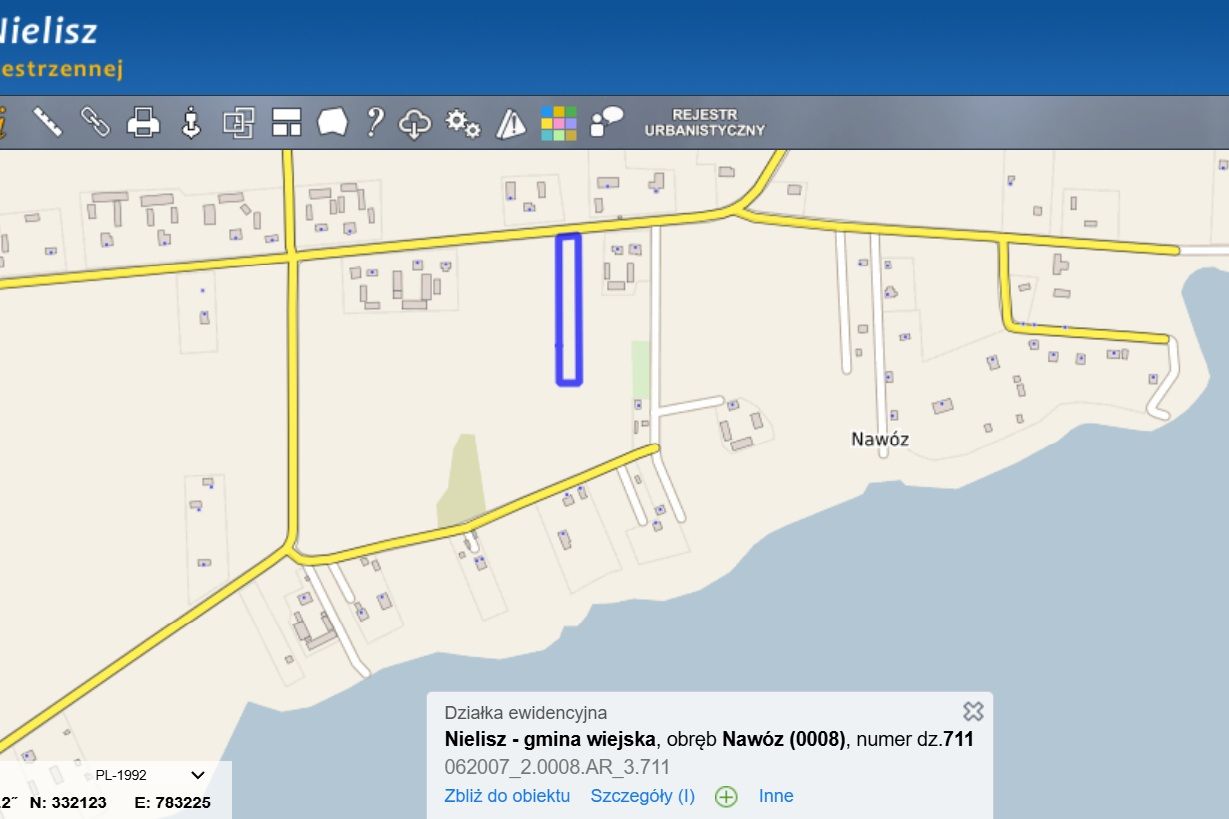Open the Inne link
The width and height of the screenshot is (1229, 819).
point(776,796)
